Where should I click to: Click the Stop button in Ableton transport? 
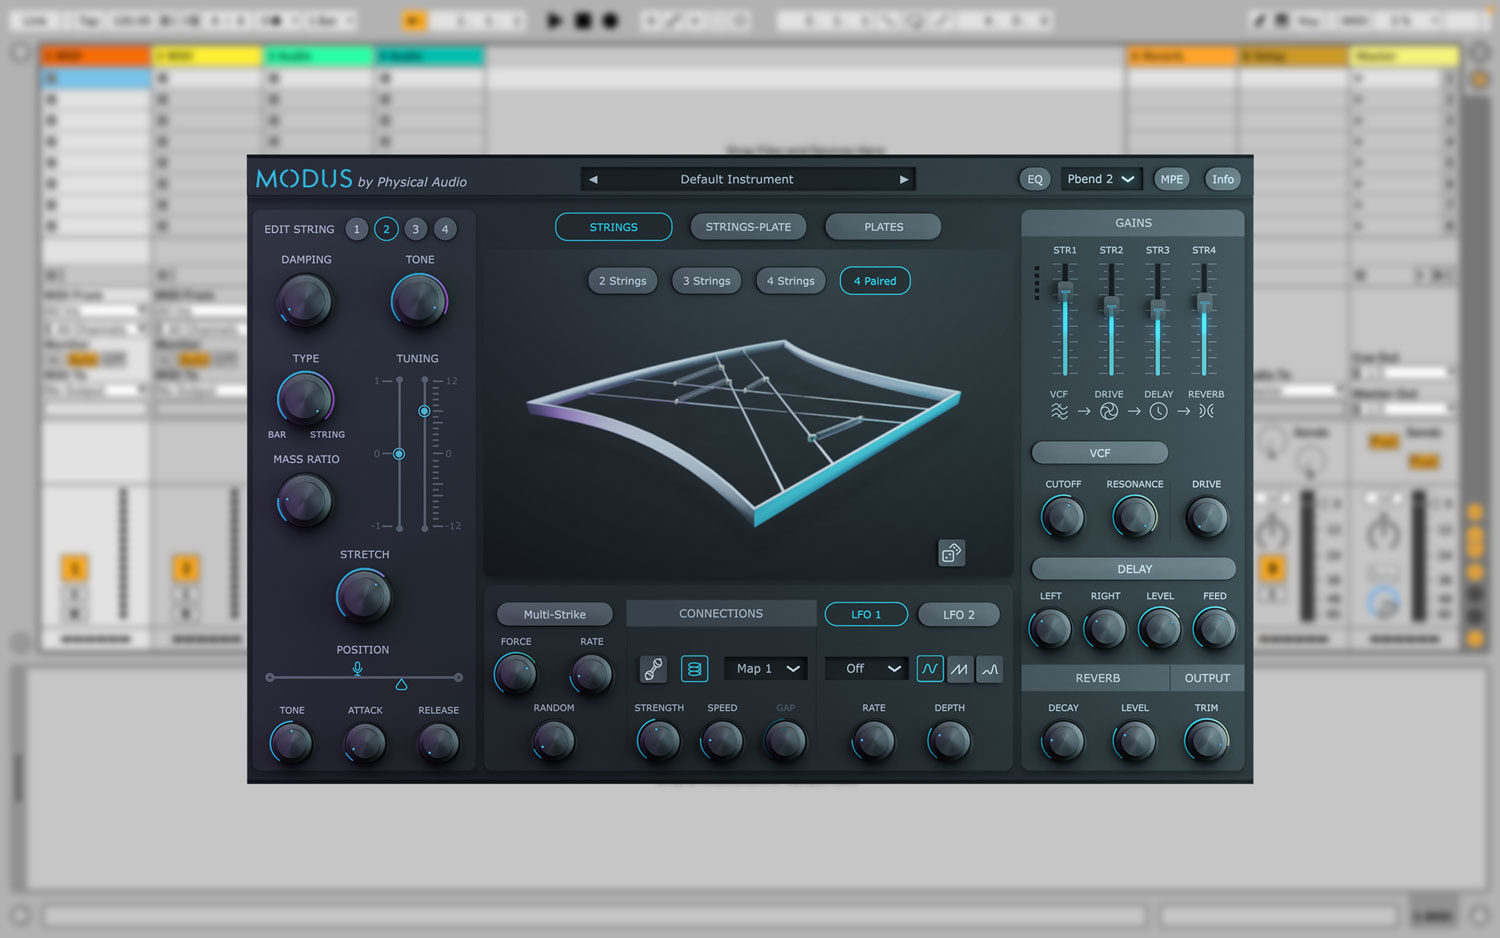click(x=583, y=20)
